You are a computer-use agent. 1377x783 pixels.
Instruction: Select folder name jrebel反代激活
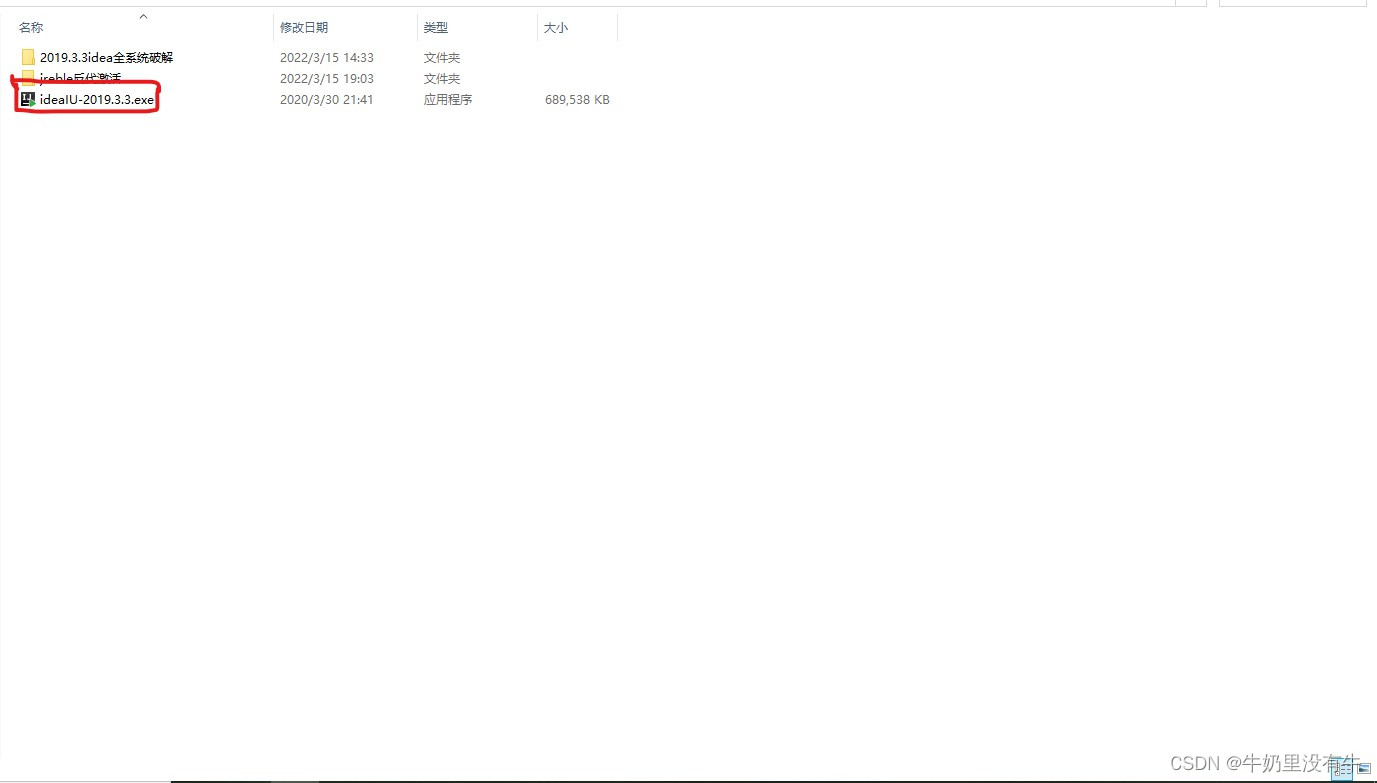pos(80,78)
